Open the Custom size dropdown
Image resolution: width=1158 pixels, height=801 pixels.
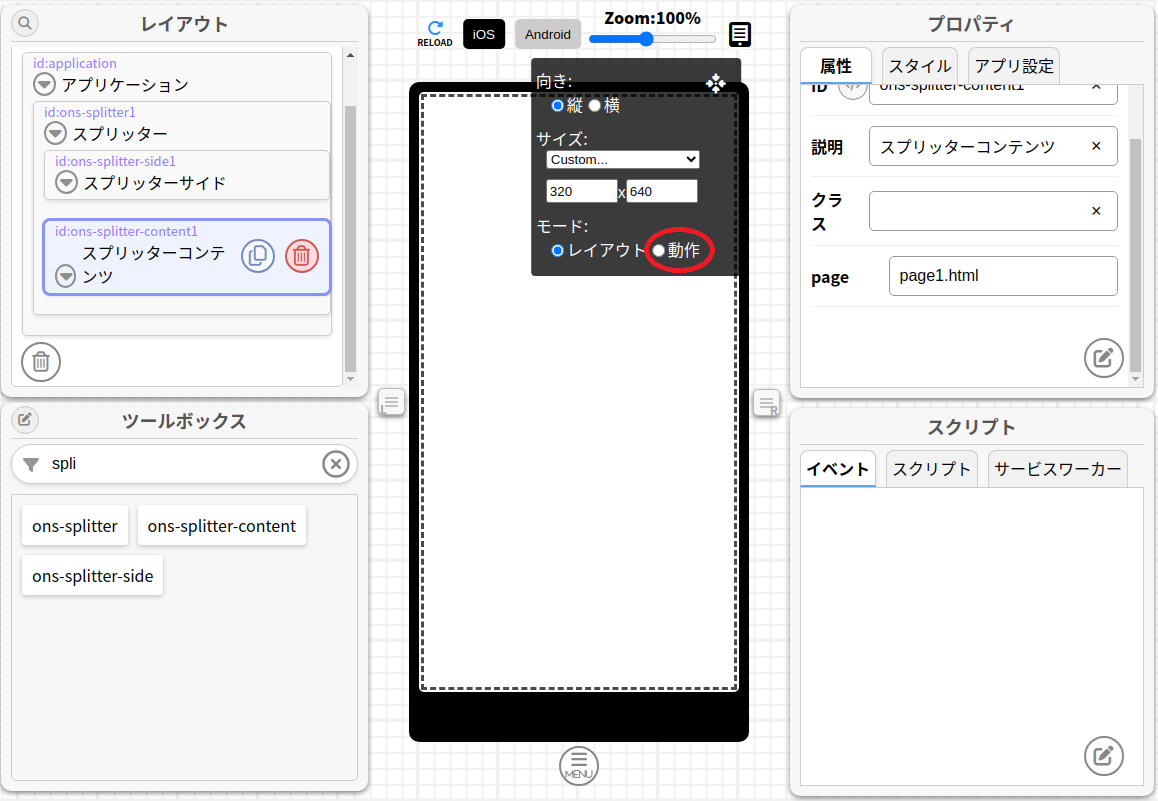[622, 160]
